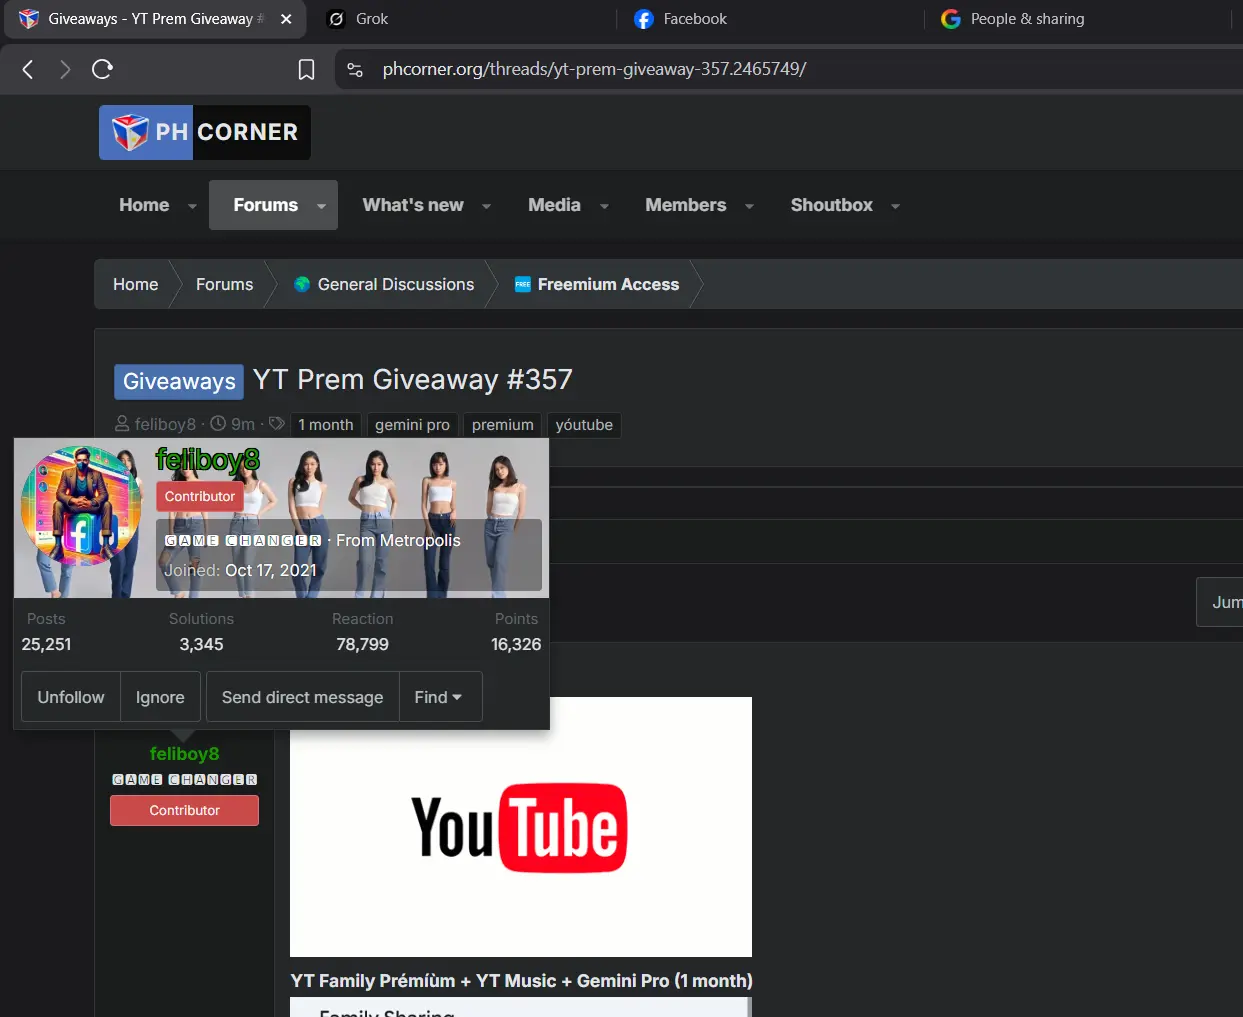Click the premium tag

(503, 425)
